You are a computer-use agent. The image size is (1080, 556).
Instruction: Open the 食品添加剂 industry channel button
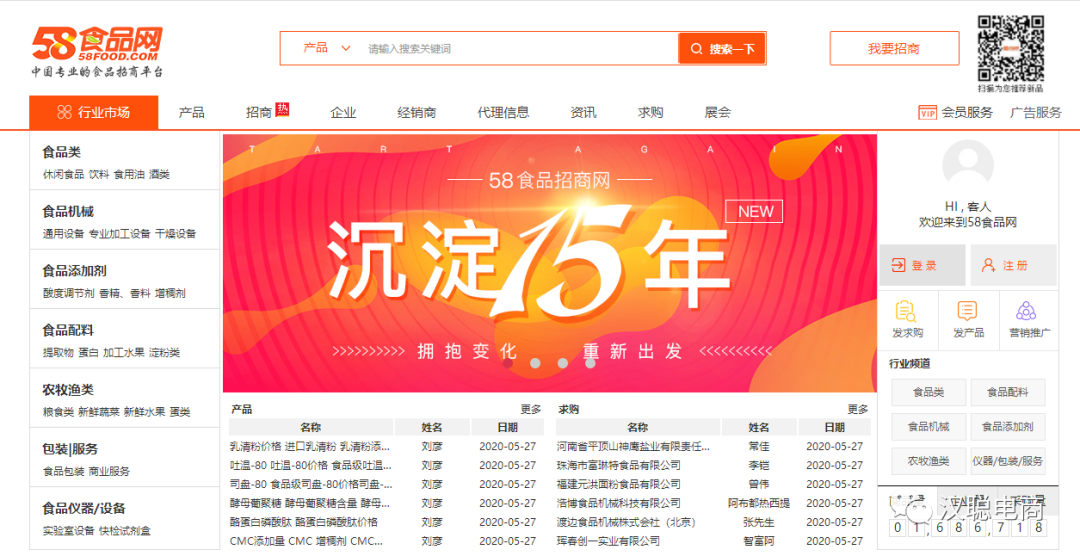pos(1008,426)
